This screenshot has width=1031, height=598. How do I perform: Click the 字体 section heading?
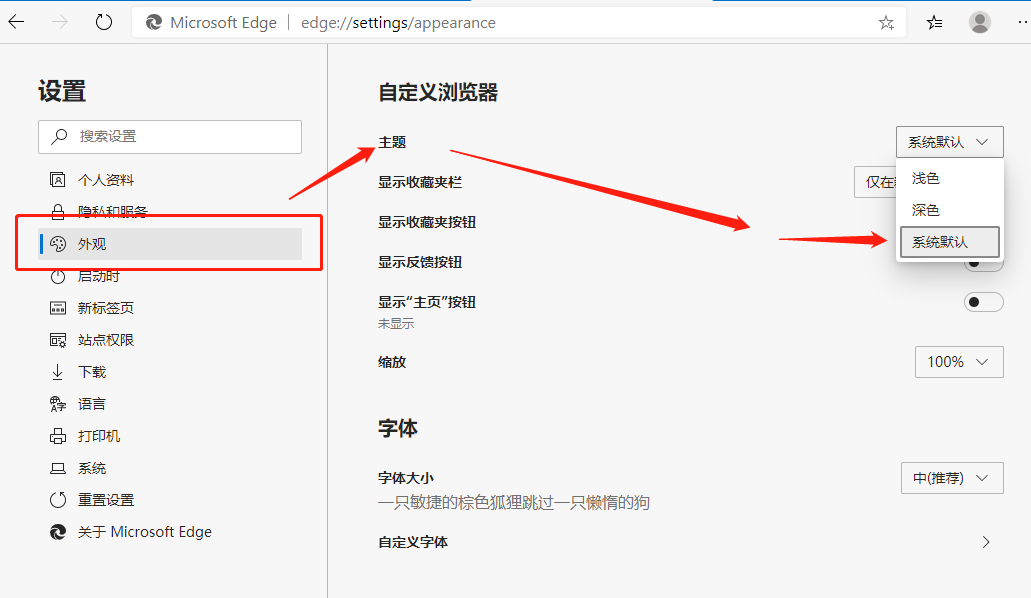click(x=398, y=429)
